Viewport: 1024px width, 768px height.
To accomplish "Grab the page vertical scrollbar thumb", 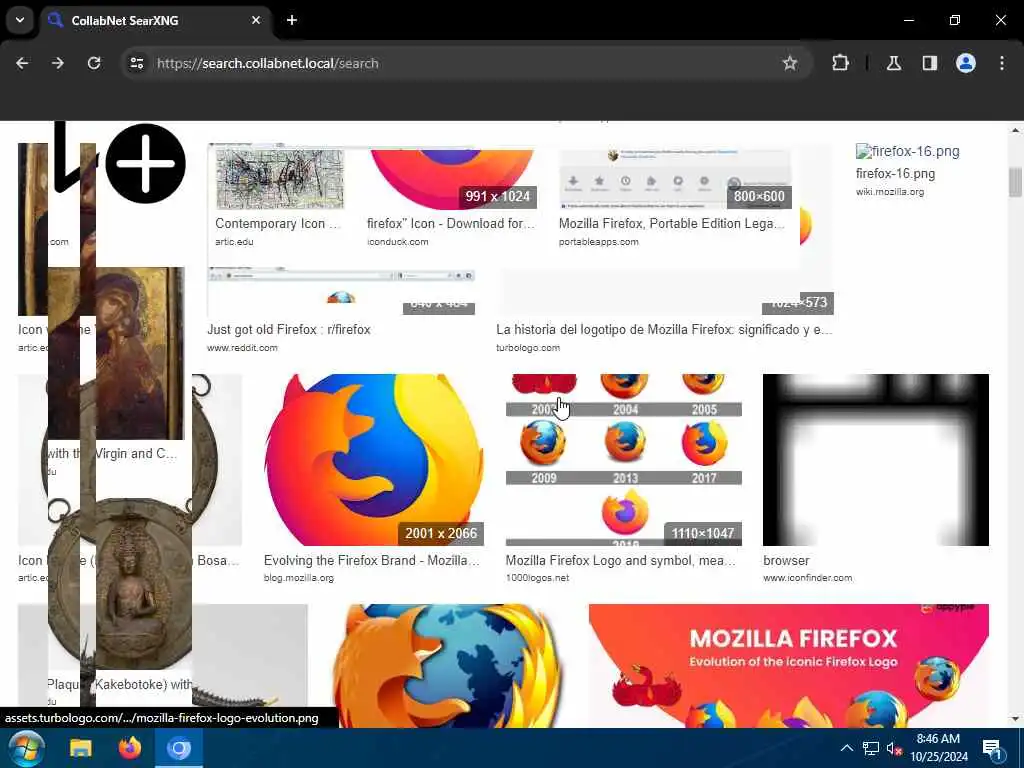I will click(1015, 182).
